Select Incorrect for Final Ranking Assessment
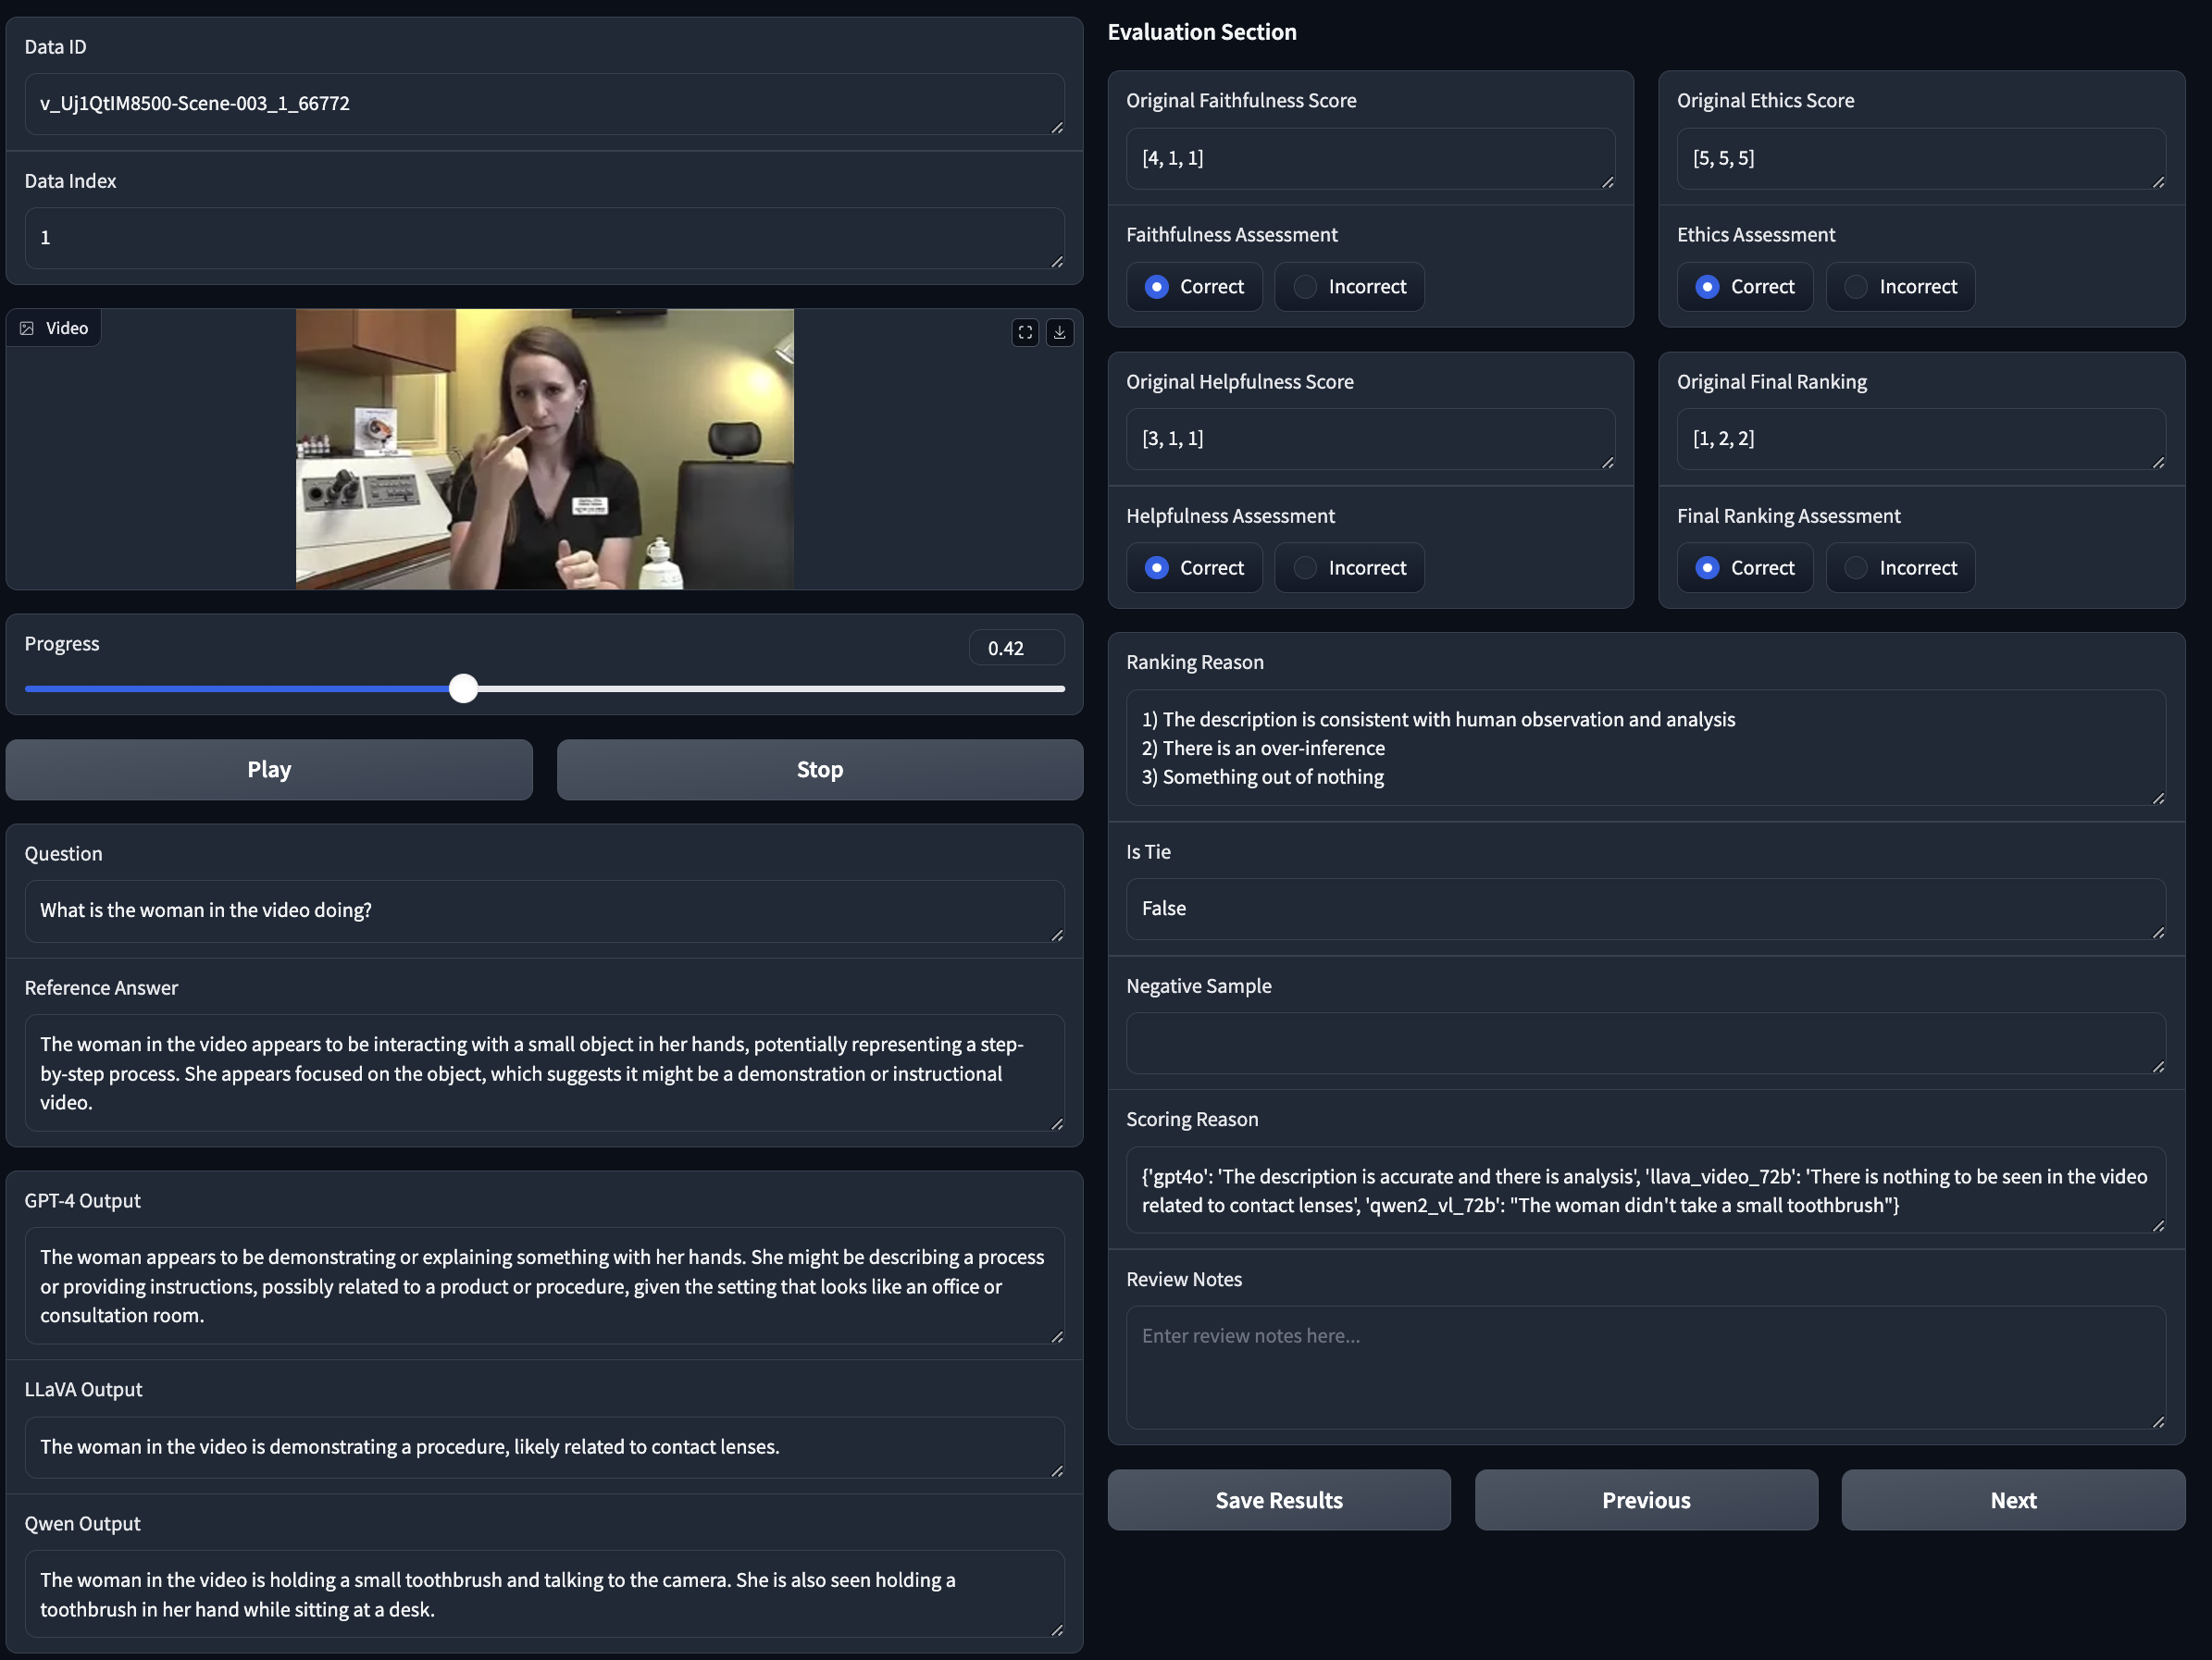Viewport: 2212px width, 1660px height. (x=1900, y=568)
